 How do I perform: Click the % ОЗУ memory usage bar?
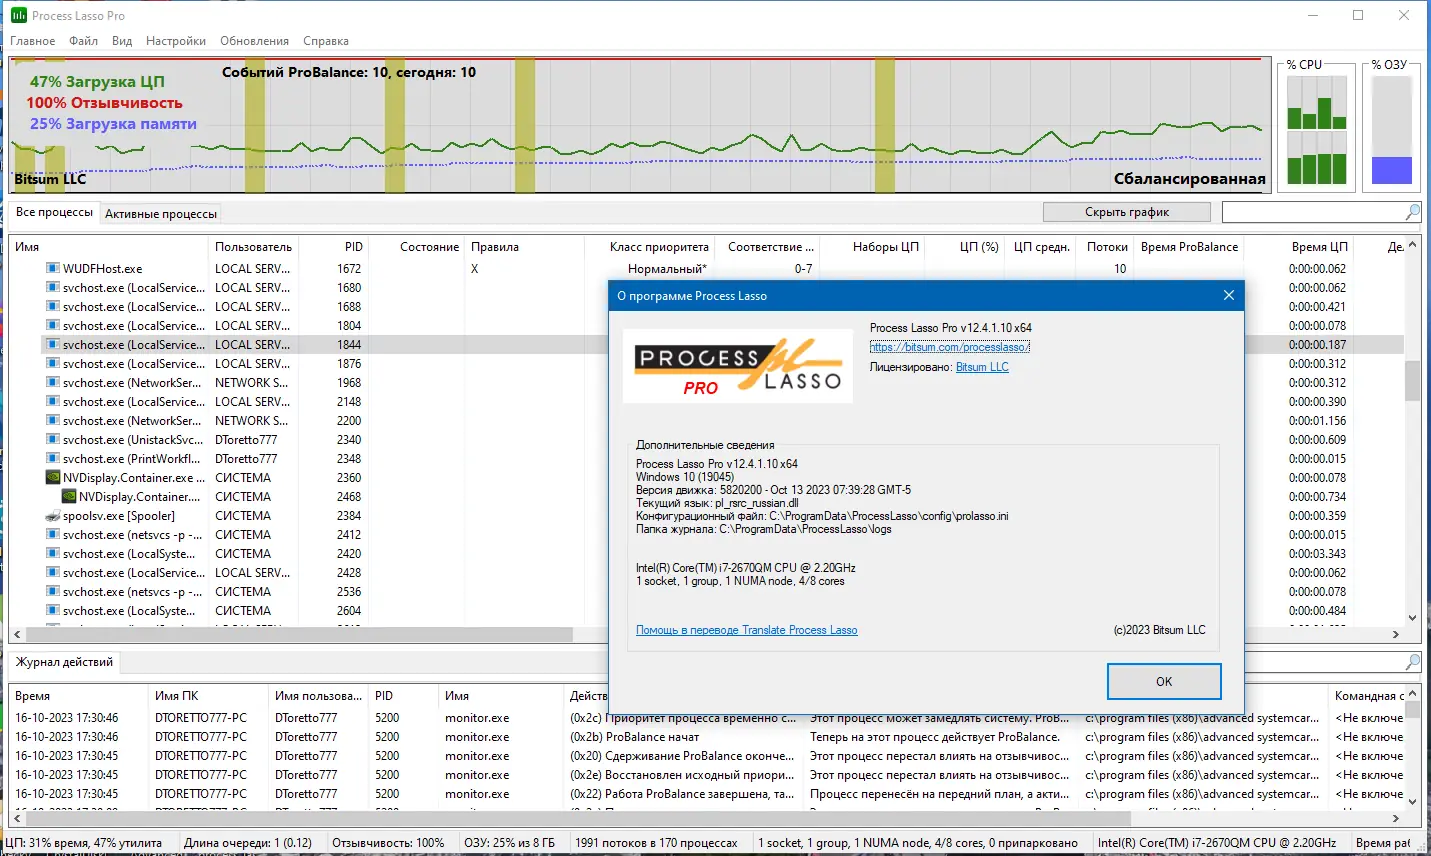(1392, 130)
